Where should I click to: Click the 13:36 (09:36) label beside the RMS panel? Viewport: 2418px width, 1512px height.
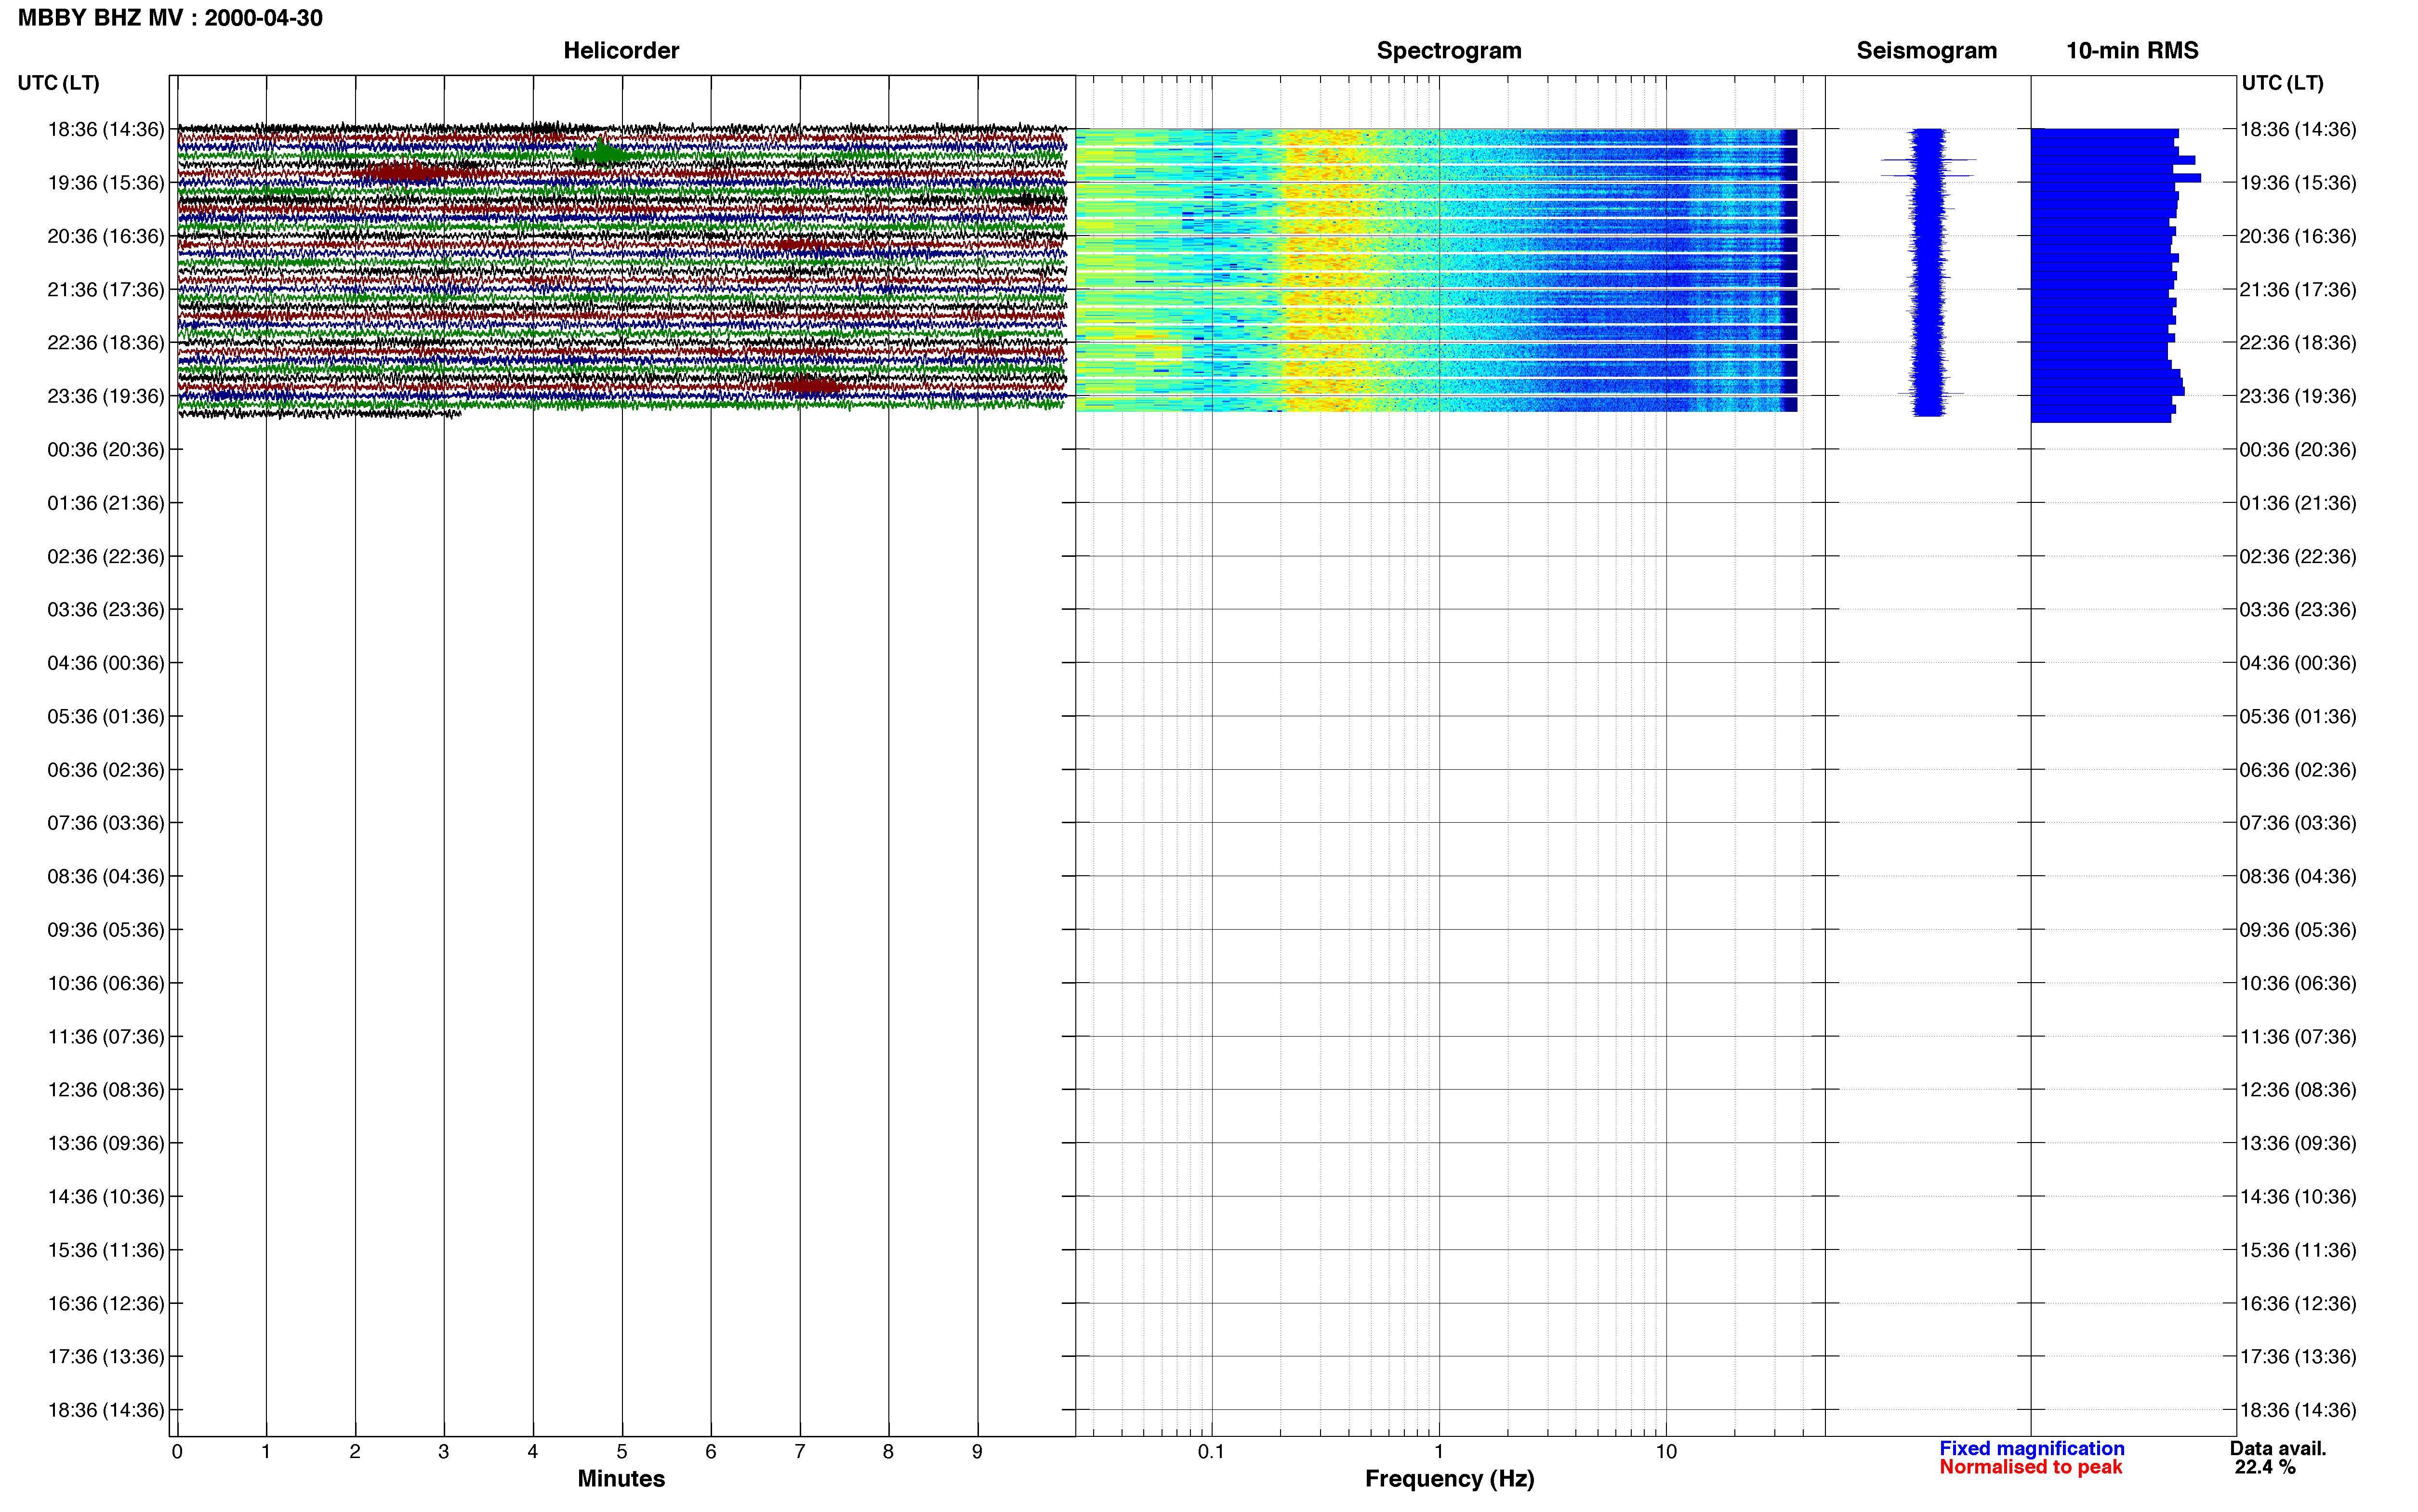[2298, 1143]
